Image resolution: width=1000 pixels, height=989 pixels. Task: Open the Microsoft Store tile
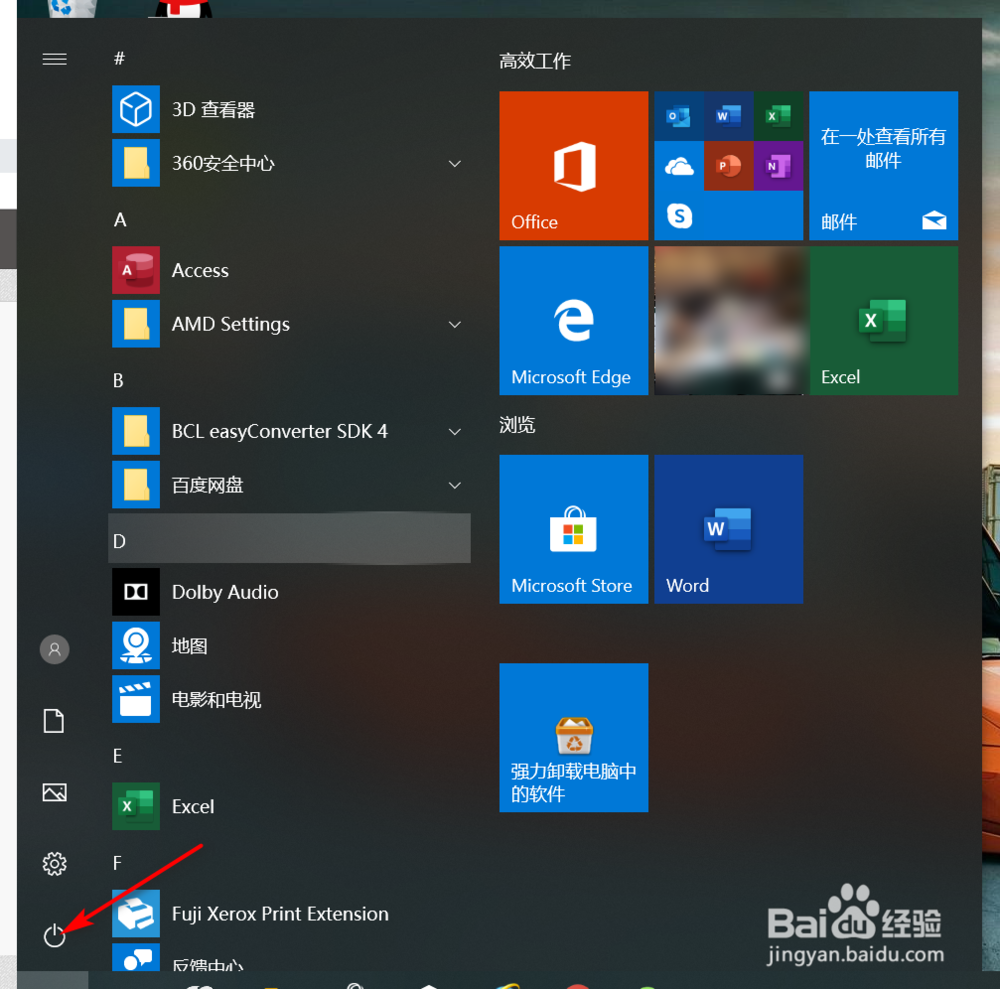coord(573,529)
